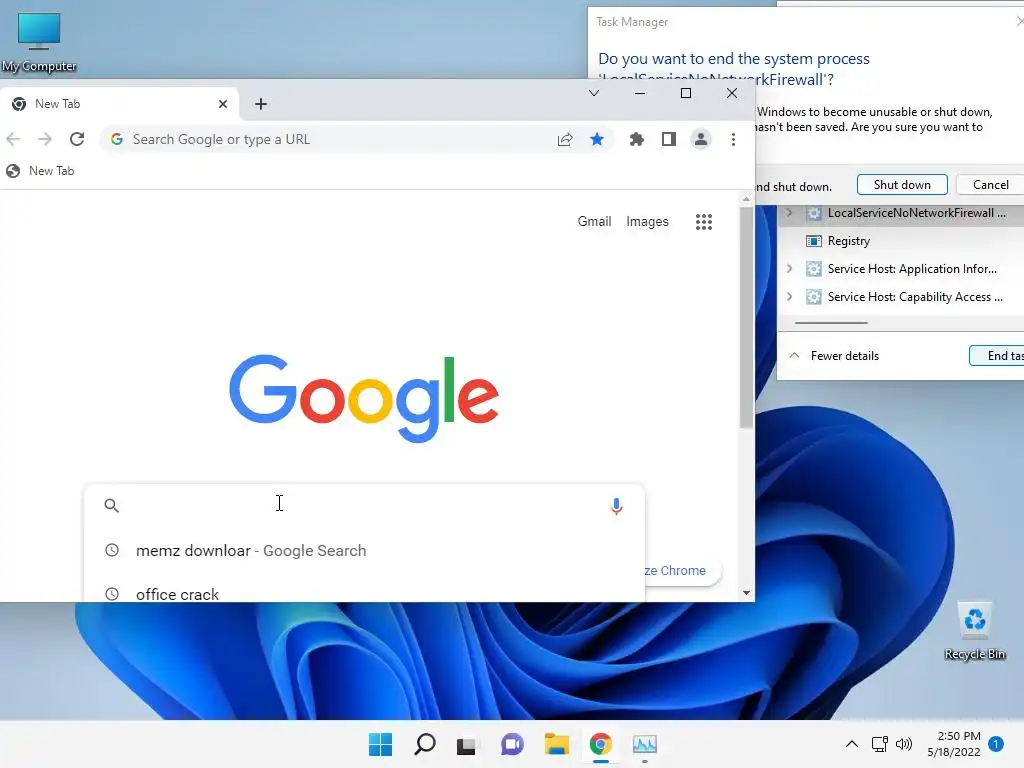This screenshot has width=1024, height=768.
Task: Click the network tray icon
Action: click(x=880, y=744)
